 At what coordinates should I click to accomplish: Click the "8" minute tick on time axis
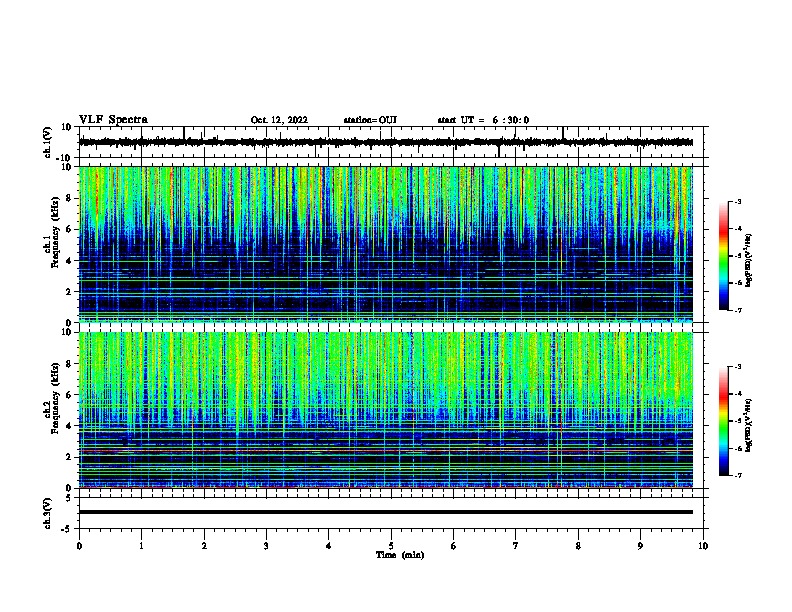[578, 546]
